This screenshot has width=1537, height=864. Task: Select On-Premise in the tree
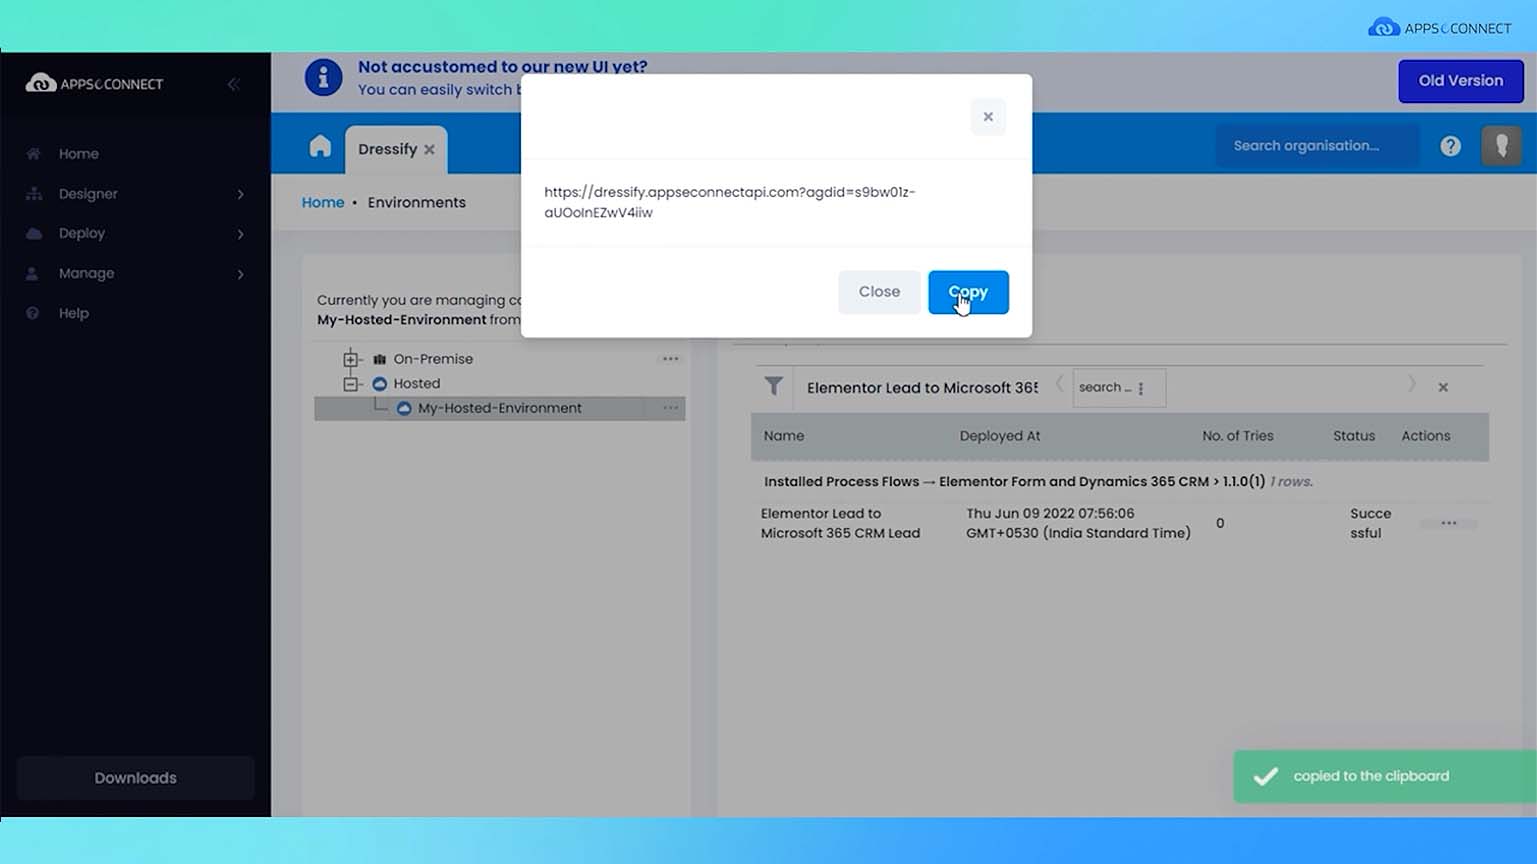[x=433, y=359]
